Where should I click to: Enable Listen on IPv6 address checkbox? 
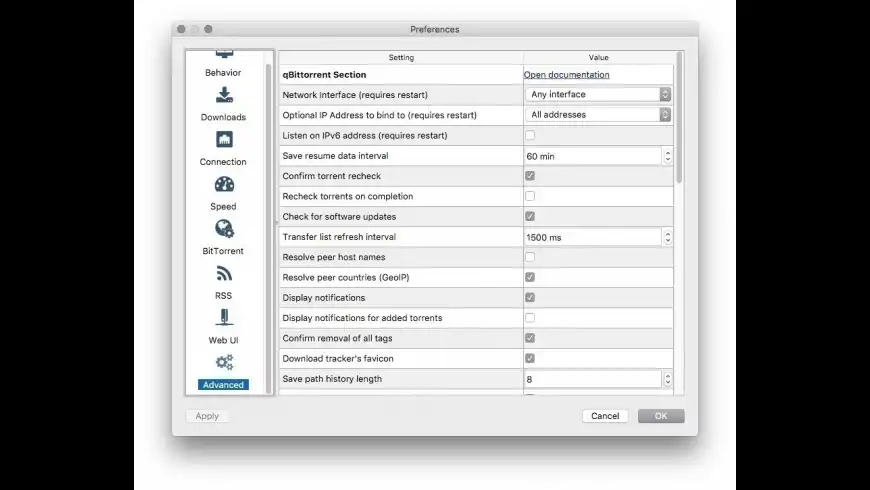tap(530, 135)
